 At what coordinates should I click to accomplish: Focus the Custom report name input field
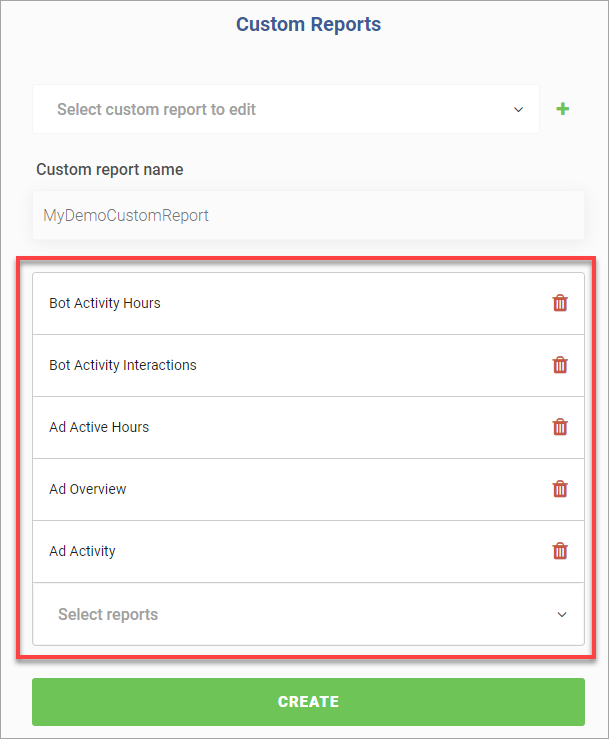tap(308, 215)
